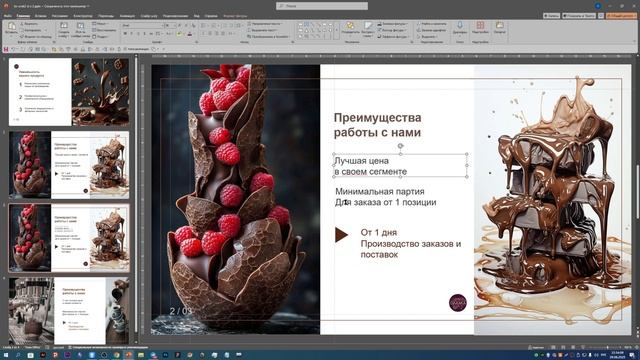Create a new slide with Создать слайд
The height and width of the screenshot is (360, 640).
pos(64,29)
